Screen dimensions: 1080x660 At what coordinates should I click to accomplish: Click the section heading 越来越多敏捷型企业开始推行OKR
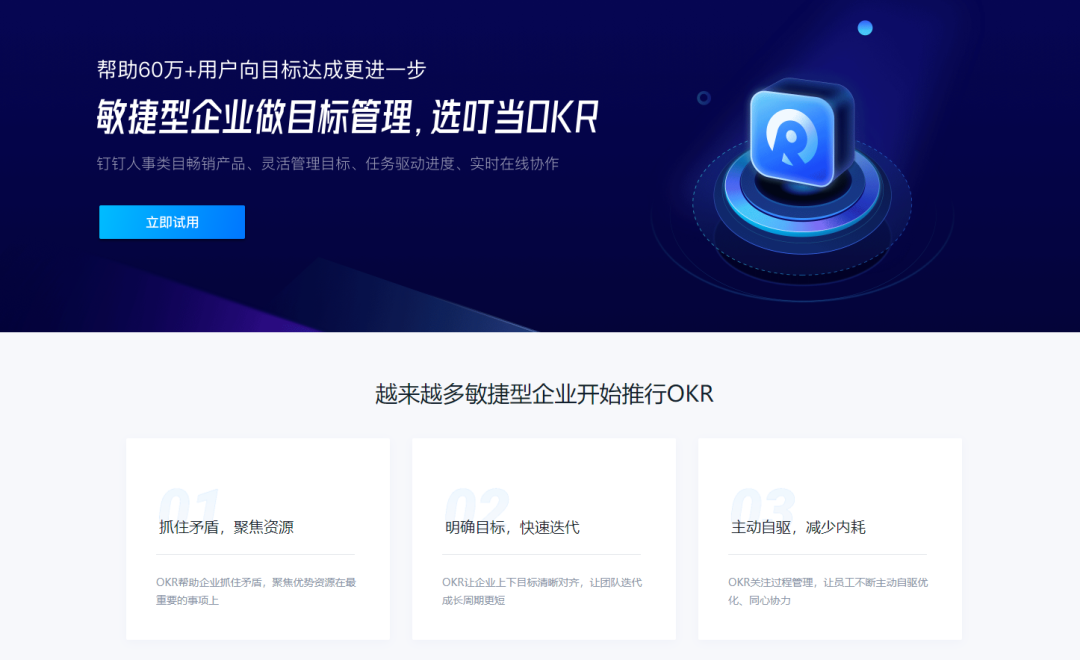544,393
